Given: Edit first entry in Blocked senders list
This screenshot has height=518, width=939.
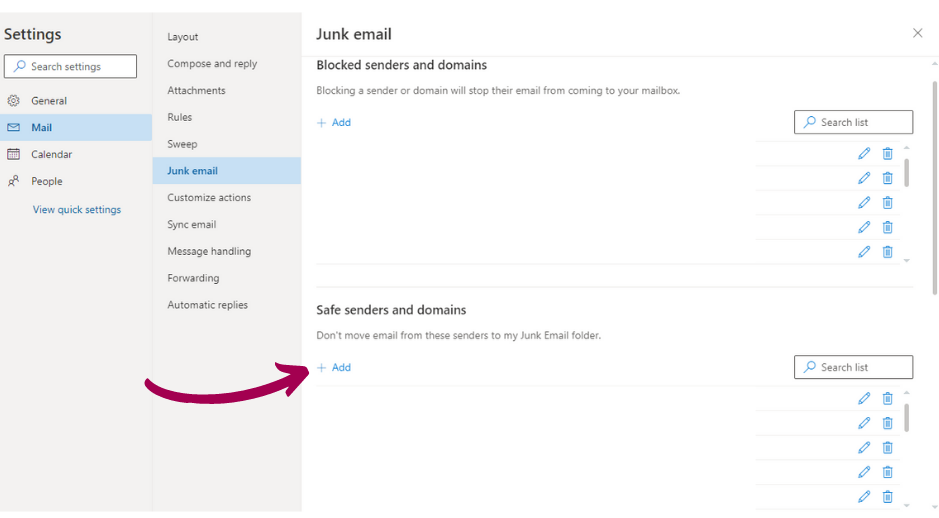Looking at the screenshot, I should [x=864, y=153].
